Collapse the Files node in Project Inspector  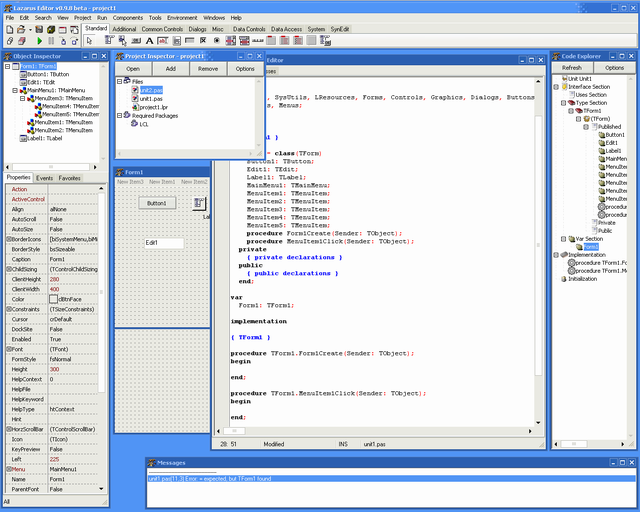120,81
